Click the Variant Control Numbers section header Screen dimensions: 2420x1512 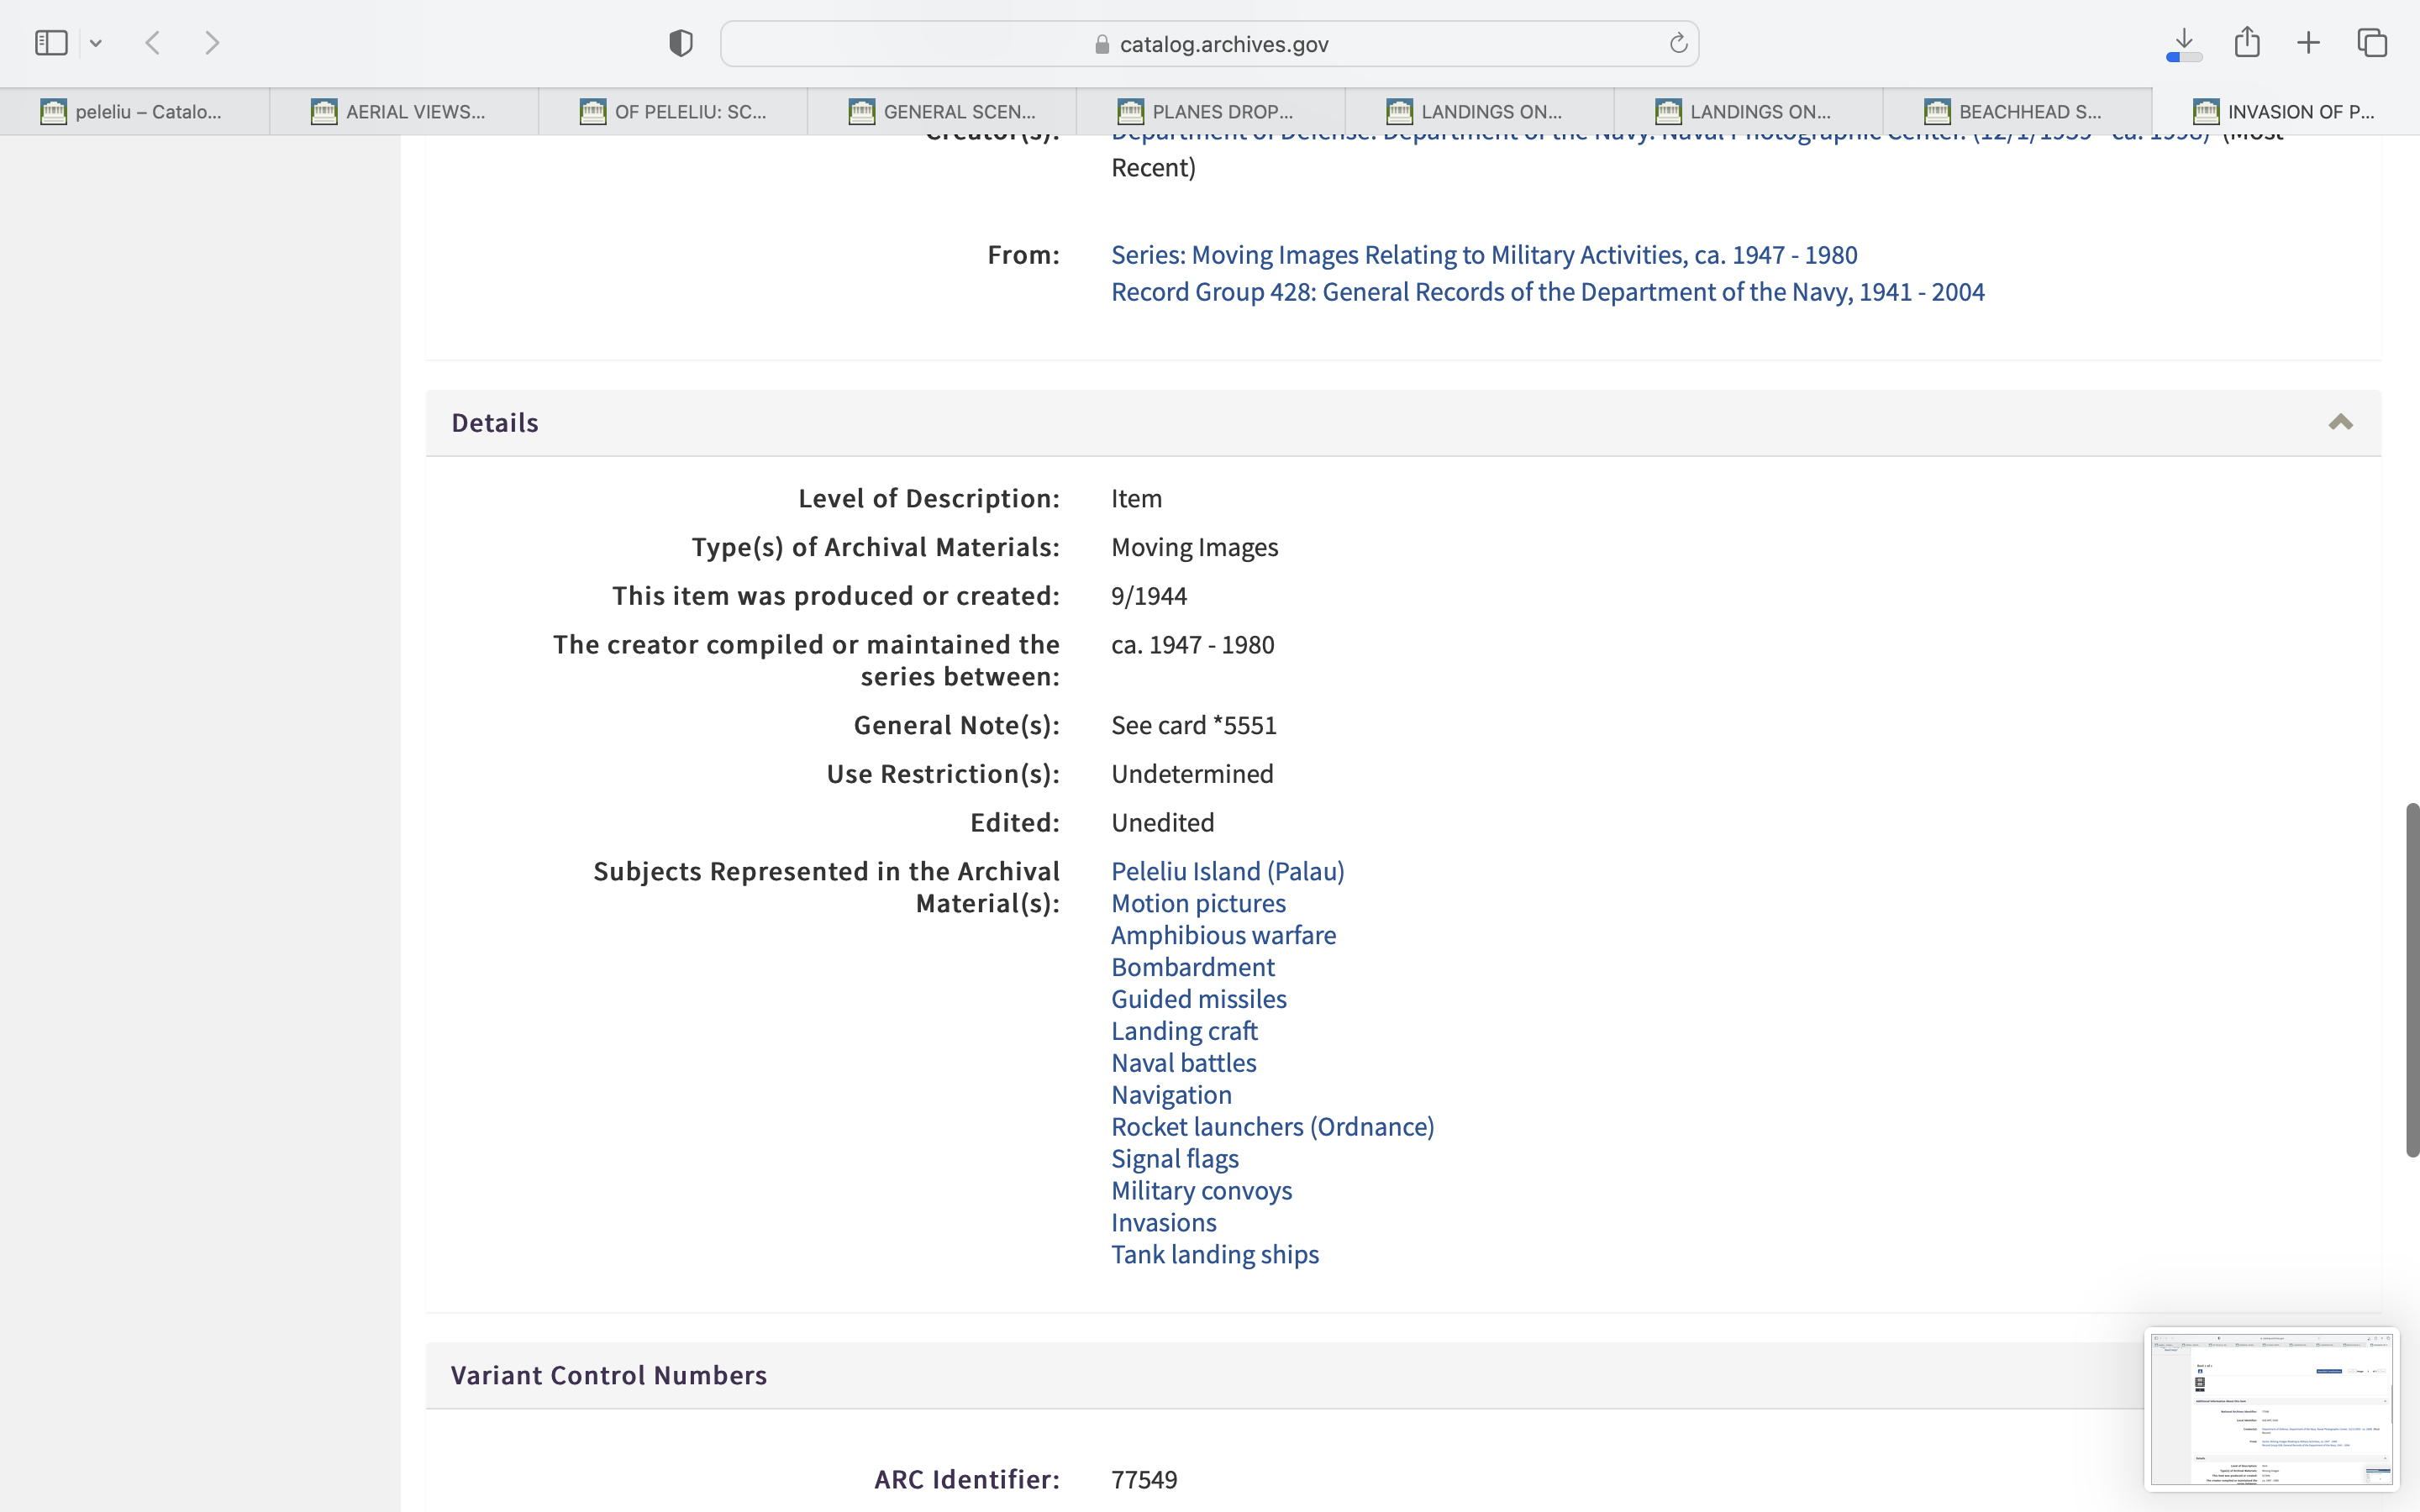(x=608, y=1375)
